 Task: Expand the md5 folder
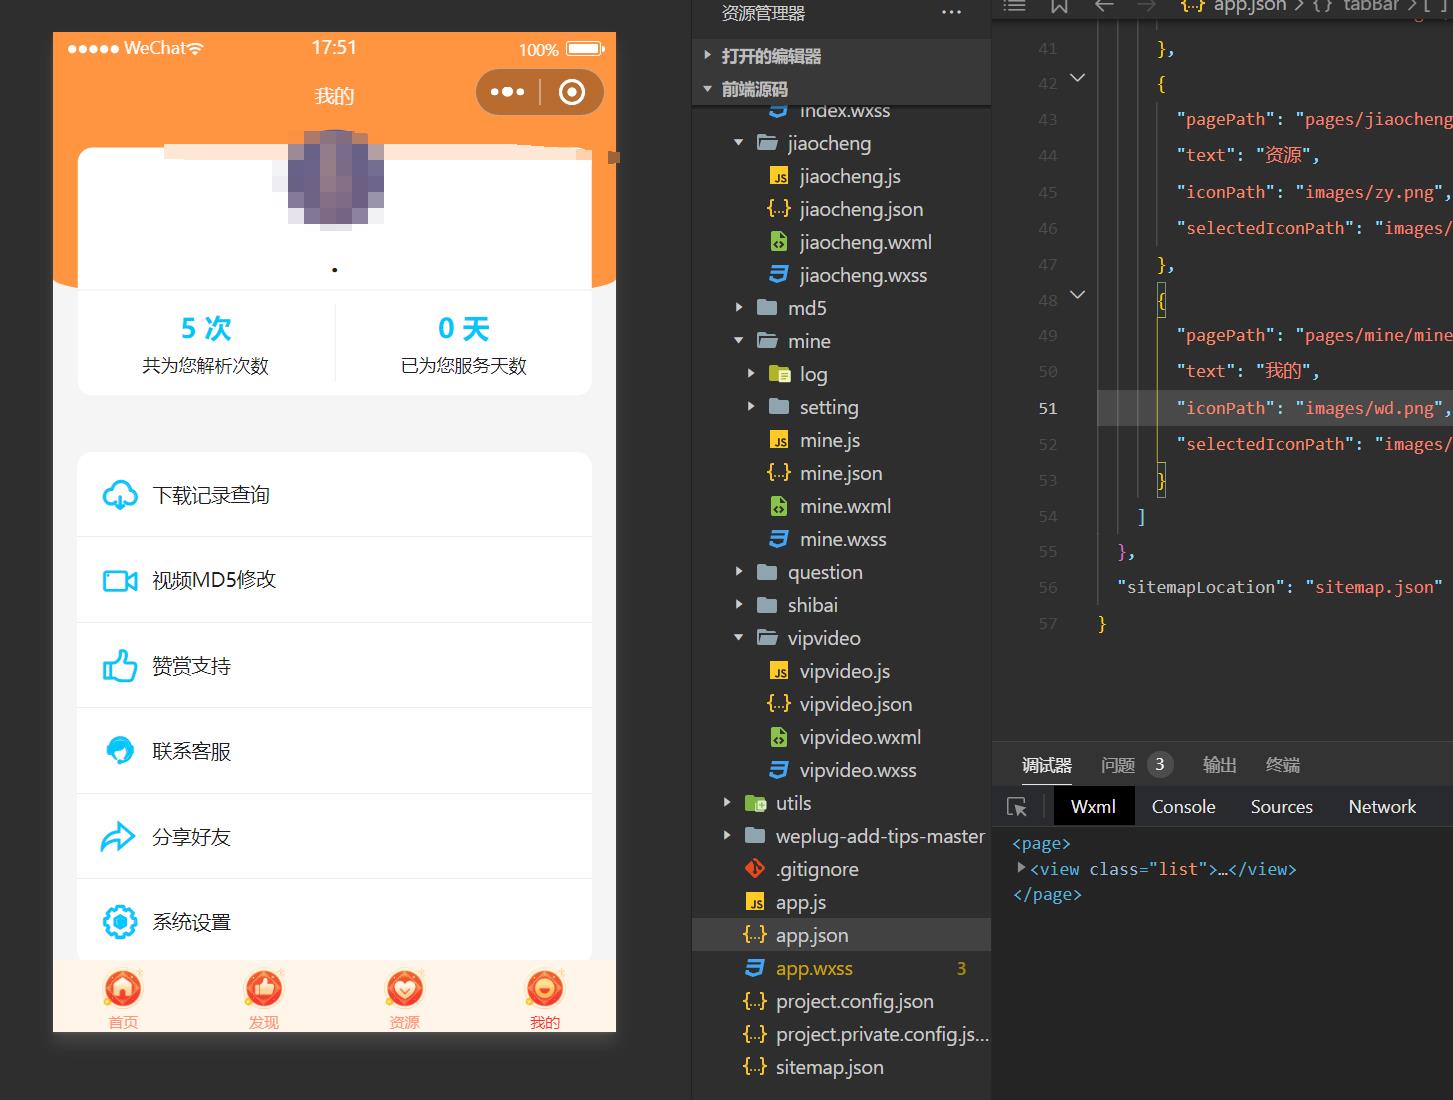point(739,308)
